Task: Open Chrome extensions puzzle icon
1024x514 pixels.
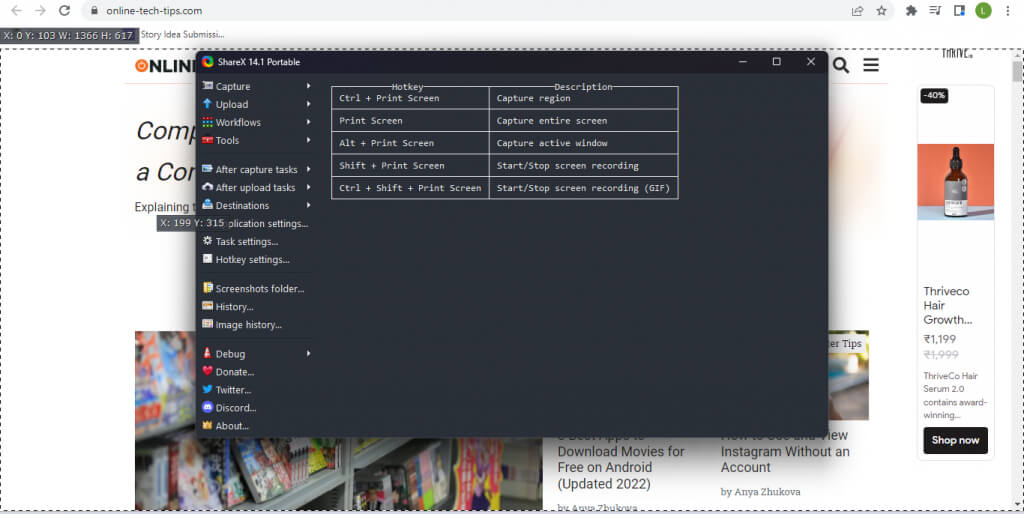Action: click(x=911, y=10)
